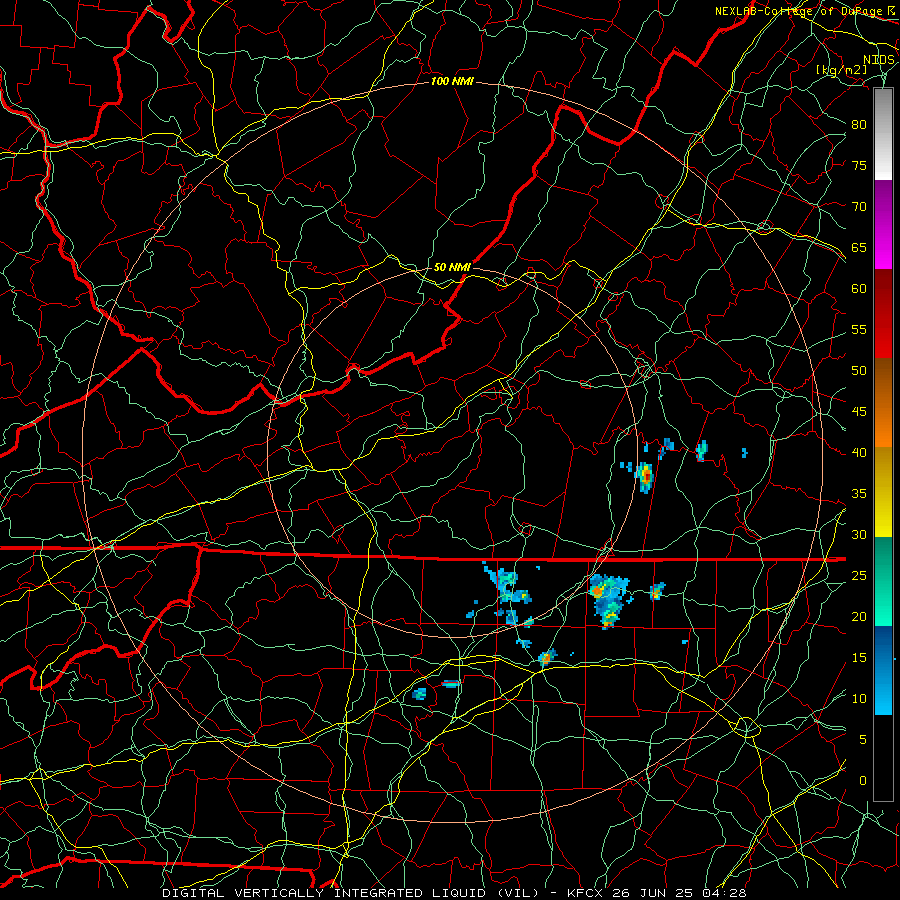Select the 10 value on the VIL scale

pos(859,699)
